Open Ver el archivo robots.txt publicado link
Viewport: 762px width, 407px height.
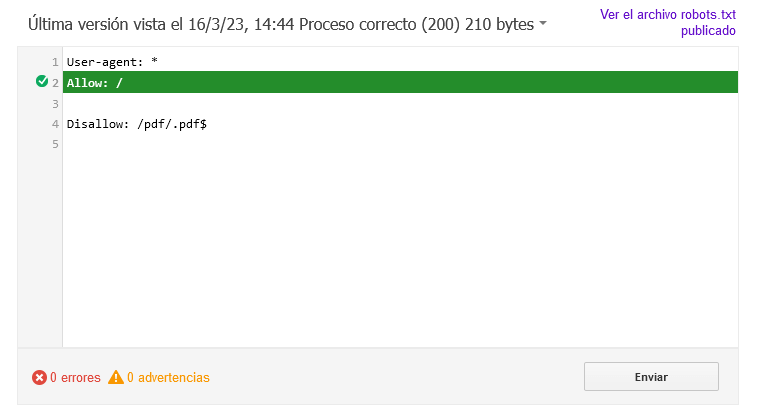(668, 22)
